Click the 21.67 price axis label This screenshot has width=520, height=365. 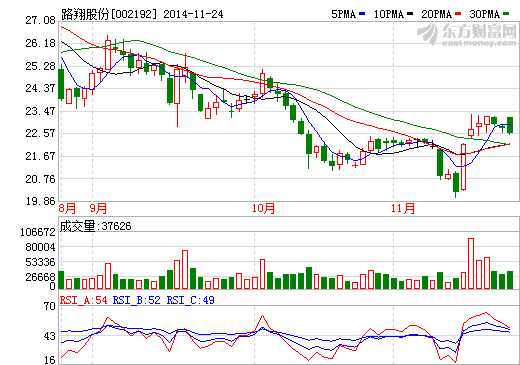tap(40, 156)
